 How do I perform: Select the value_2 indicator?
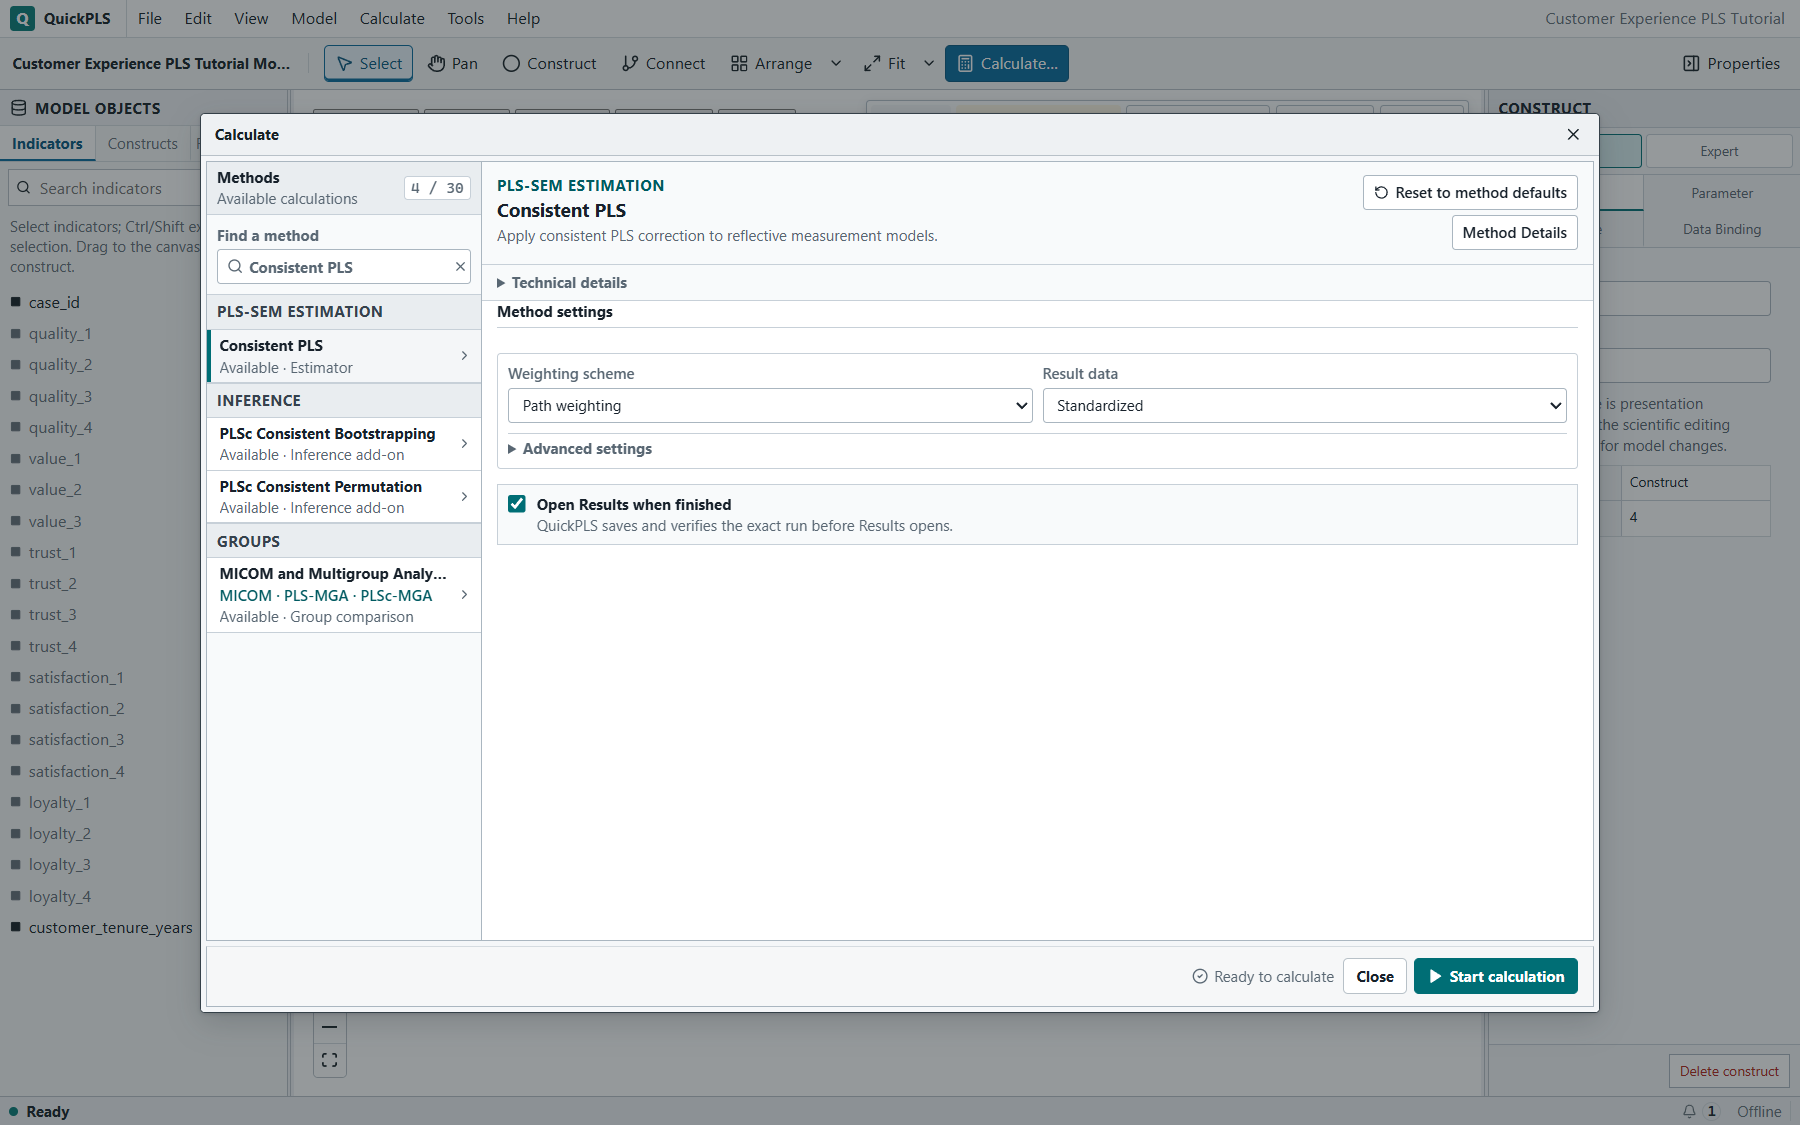coord(55,489)
